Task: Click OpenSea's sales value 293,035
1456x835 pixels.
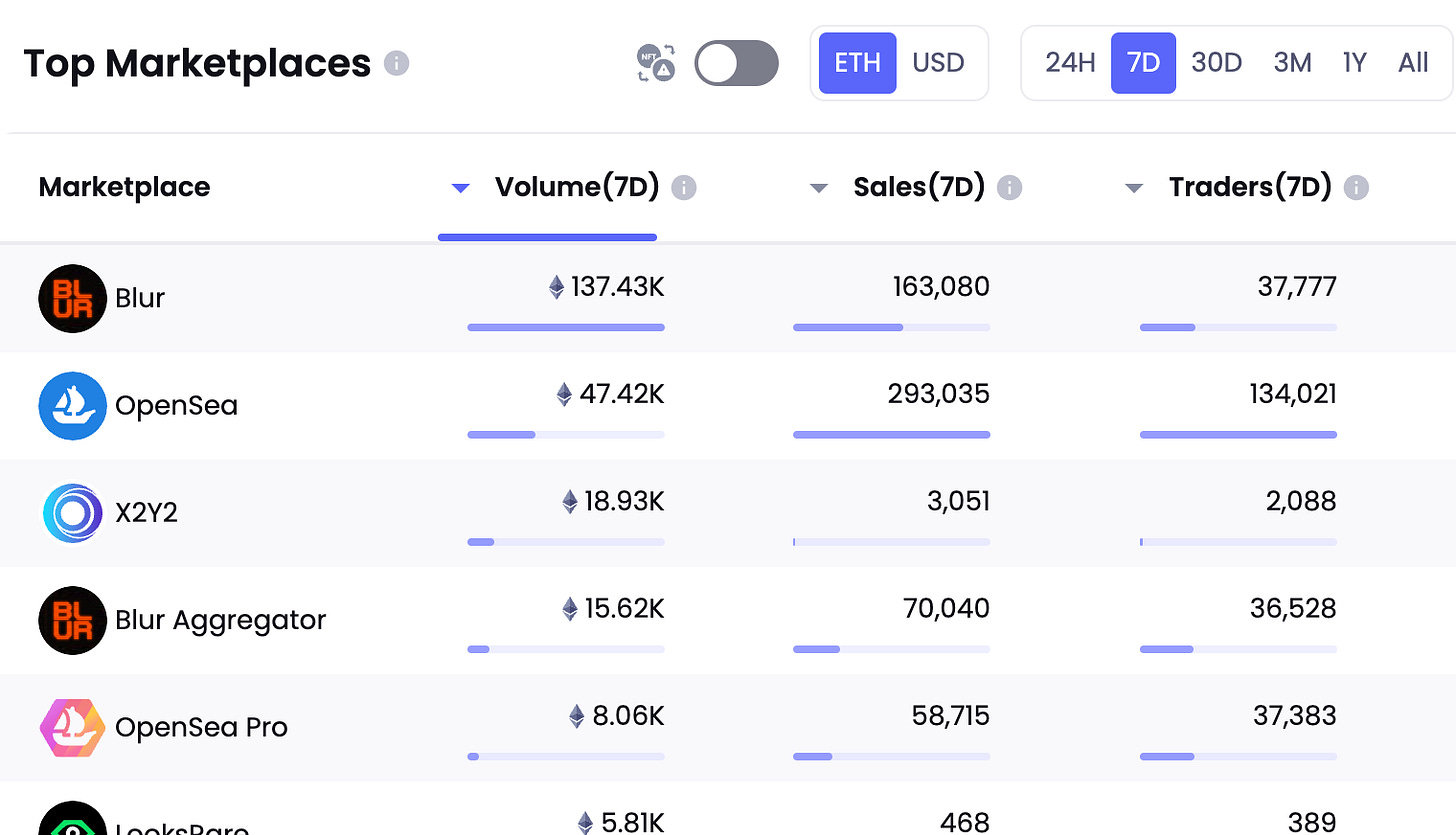Action: [x=939, y=394]
